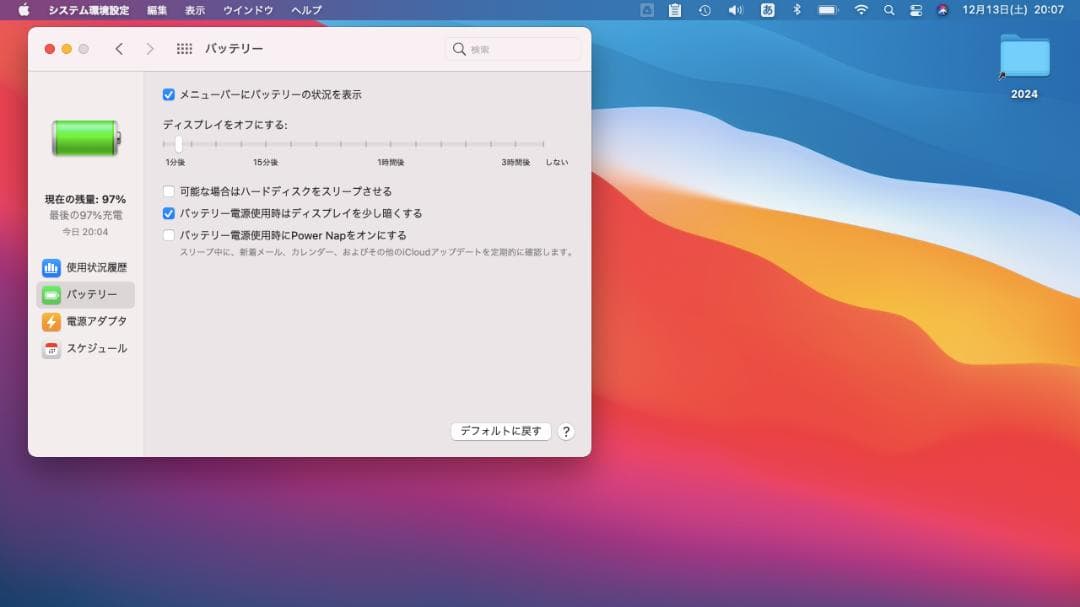Click the volume icon in menu bar
Screen dimensions: 1080x607
(x=736, y=11)
